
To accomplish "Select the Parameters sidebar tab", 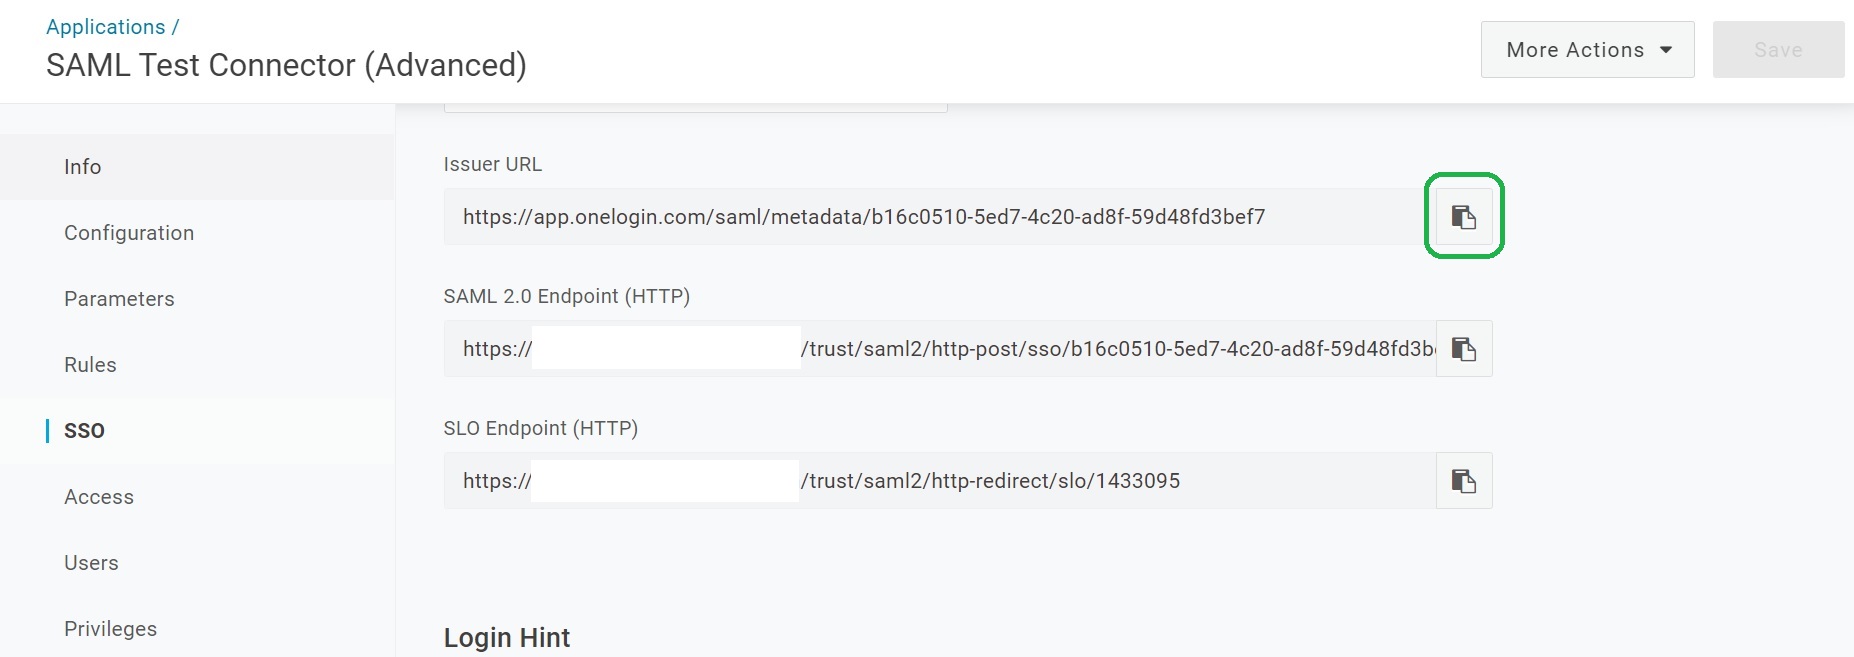I will coord(119,299).
